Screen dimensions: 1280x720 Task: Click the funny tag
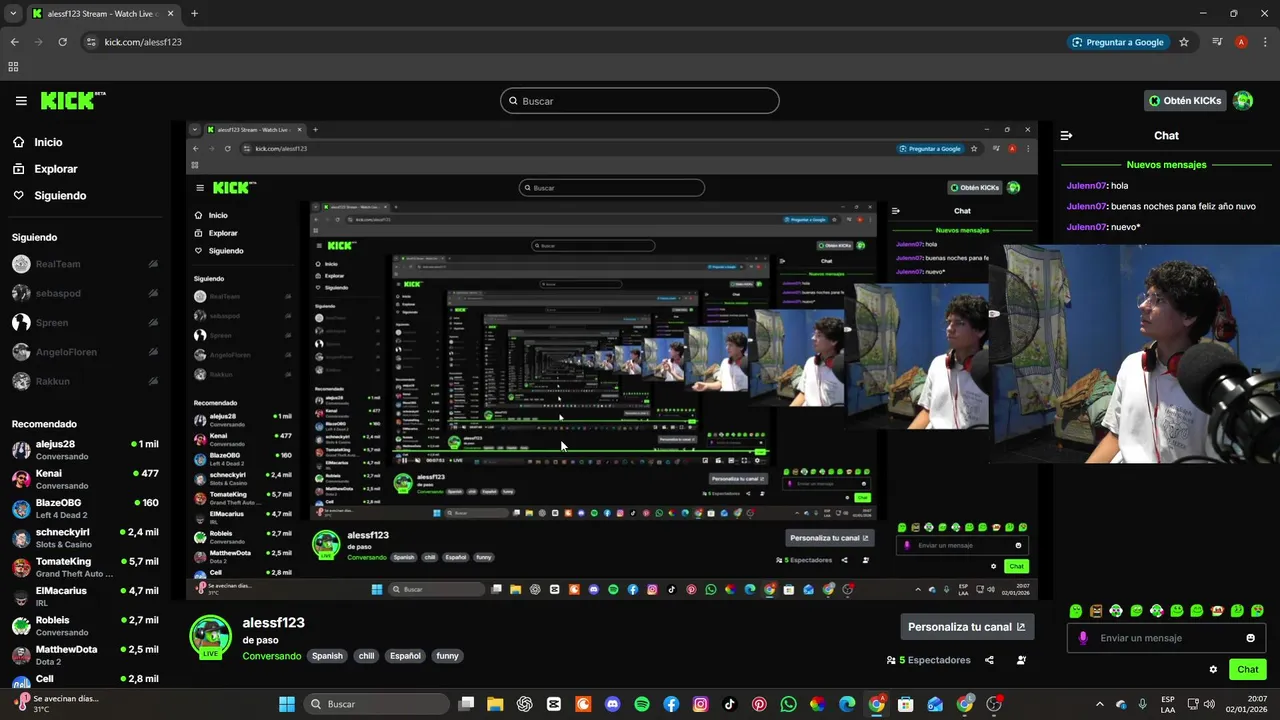447,656
